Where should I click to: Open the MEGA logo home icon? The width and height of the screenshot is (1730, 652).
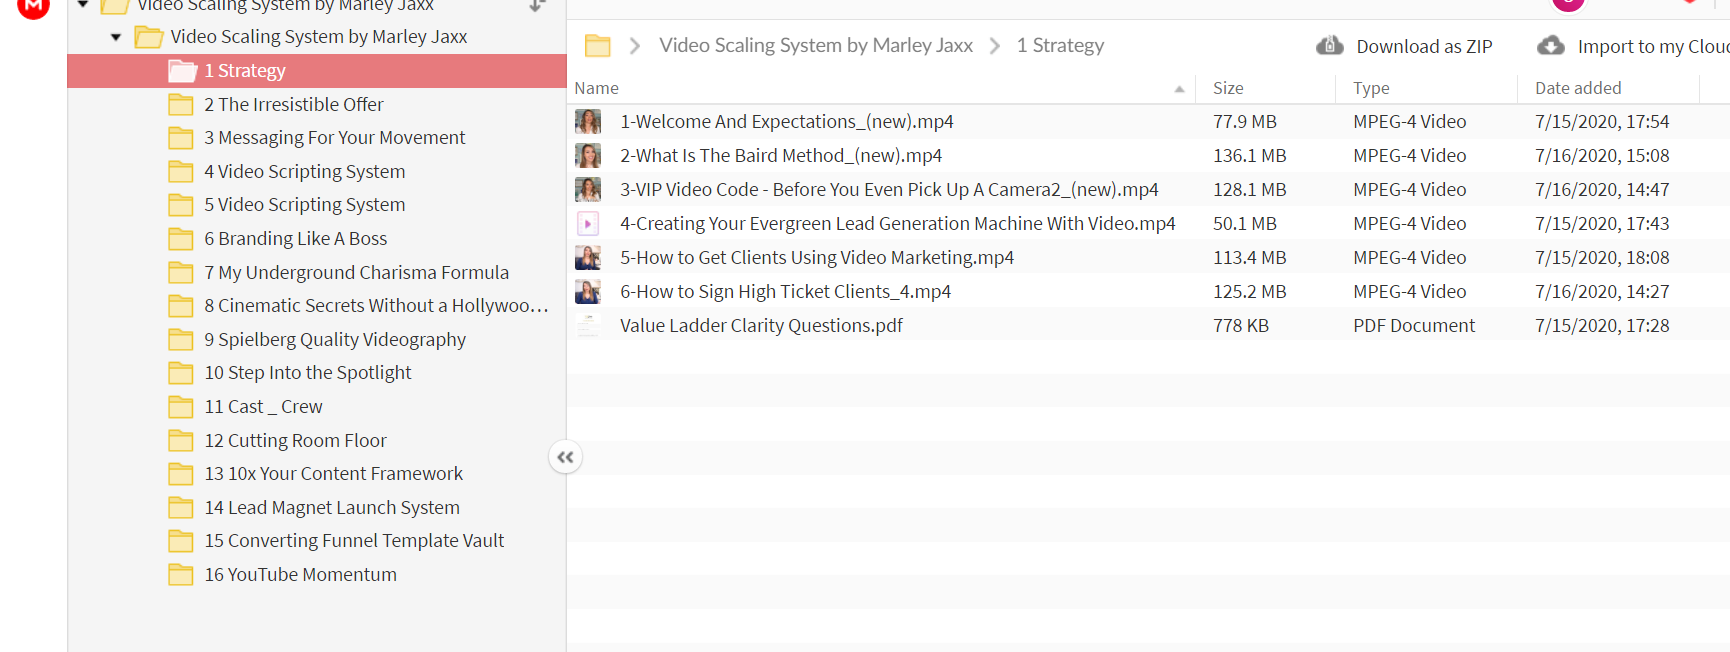[x=33, y=6]
